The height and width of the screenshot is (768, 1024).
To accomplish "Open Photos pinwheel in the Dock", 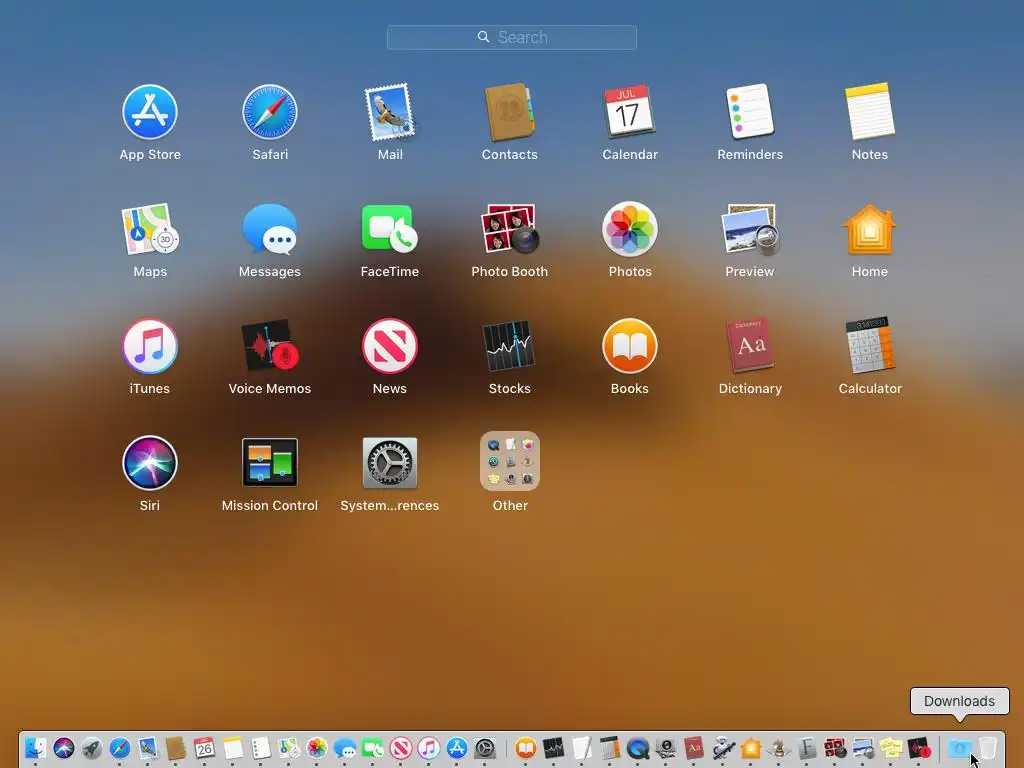I will pyautogui.click(x=317, y=748).
